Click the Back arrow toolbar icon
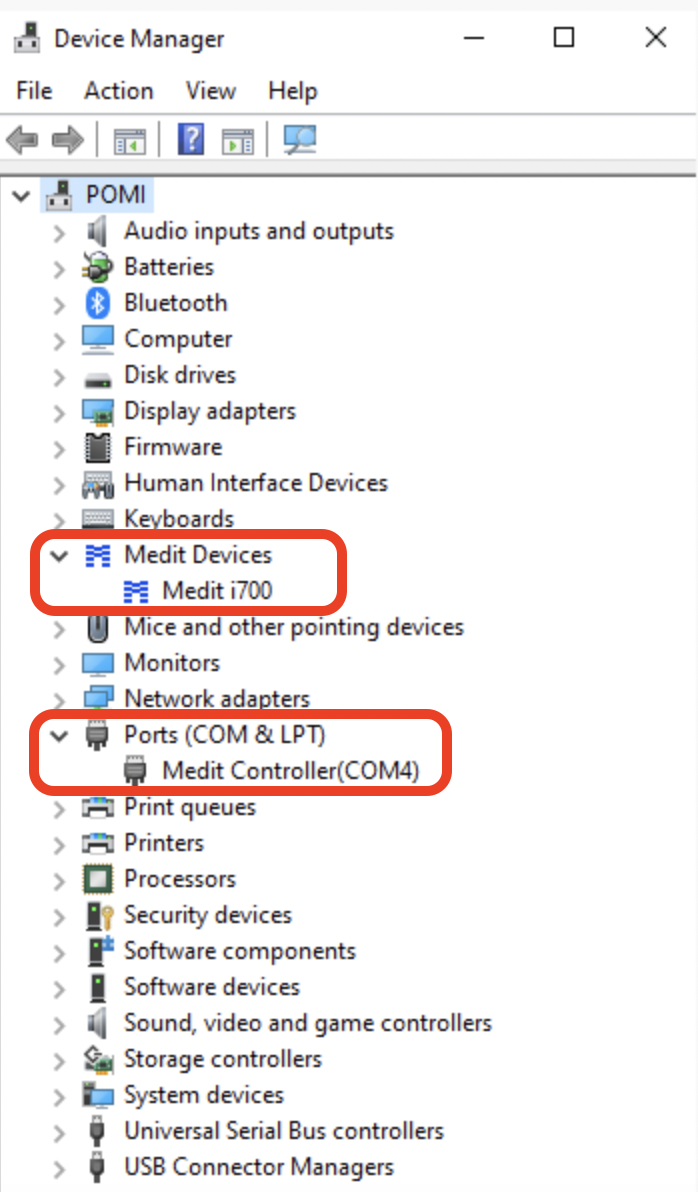The height and width of the screenshot is (1192, 698). coord(22,140)
